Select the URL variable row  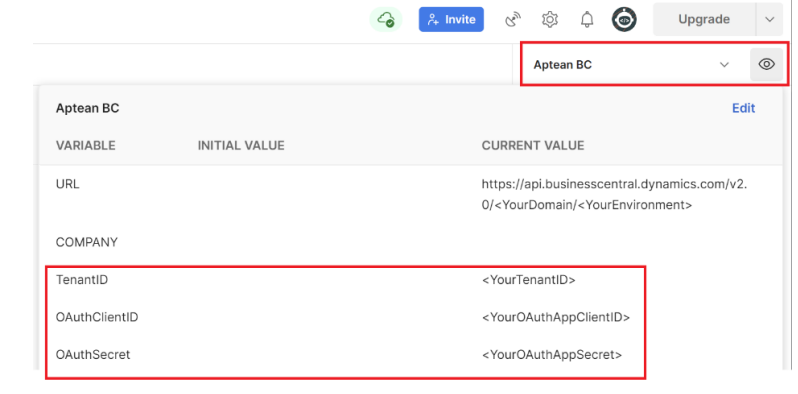click(x=411, y=194)
